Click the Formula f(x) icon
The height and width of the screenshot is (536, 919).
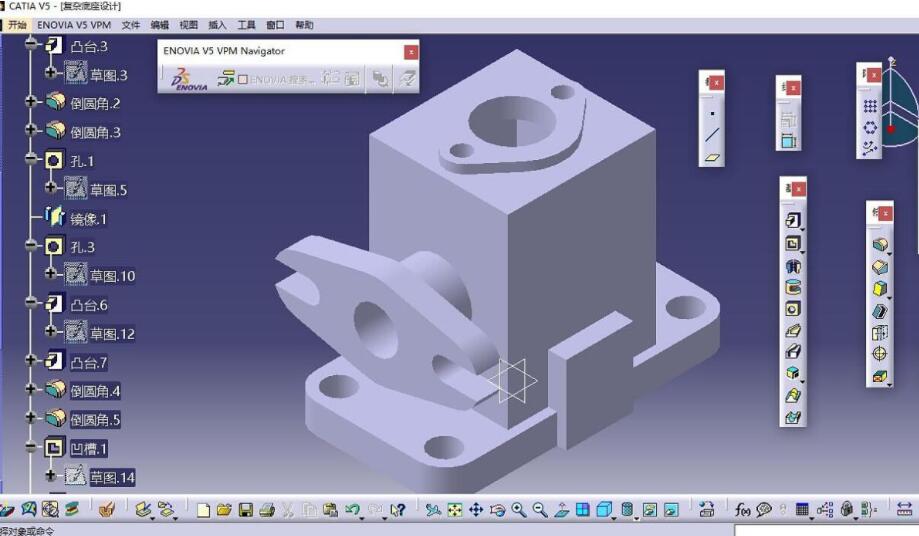744,510
